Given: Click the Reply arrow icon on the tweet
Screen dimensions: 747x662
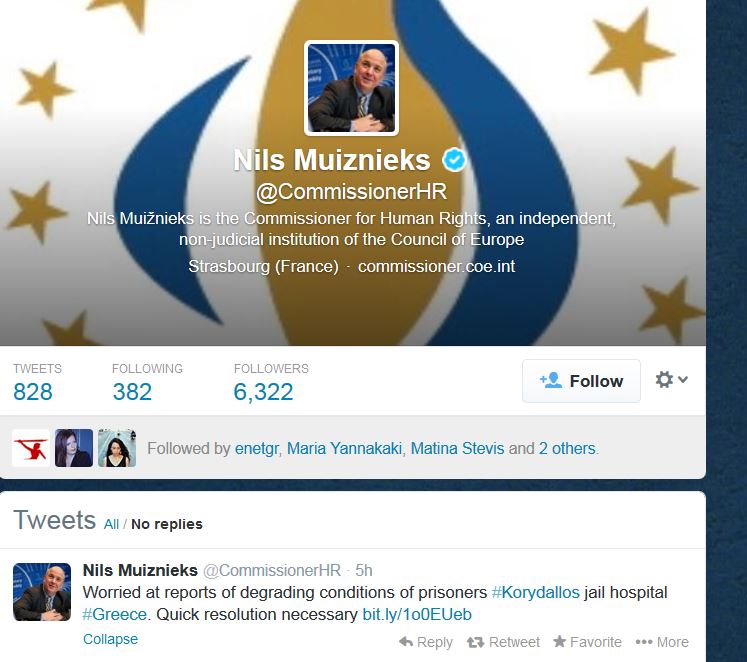Looking at the screenshot, I should coord(405,642).
